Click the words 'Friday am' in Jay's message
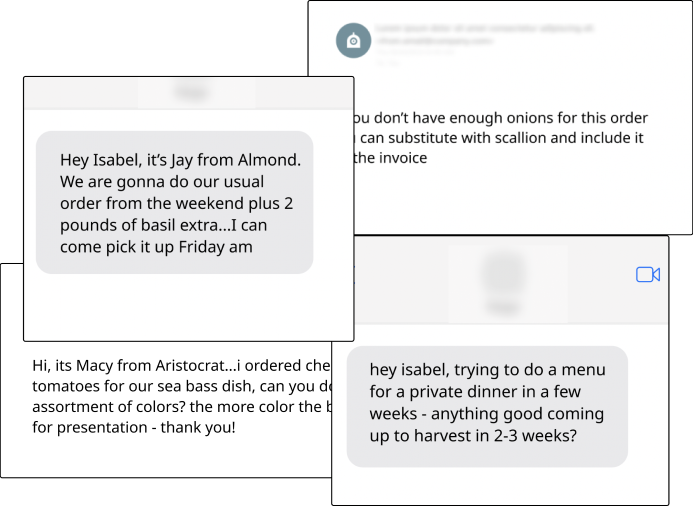This screenshot has width=693, height=506. point(215,247)
